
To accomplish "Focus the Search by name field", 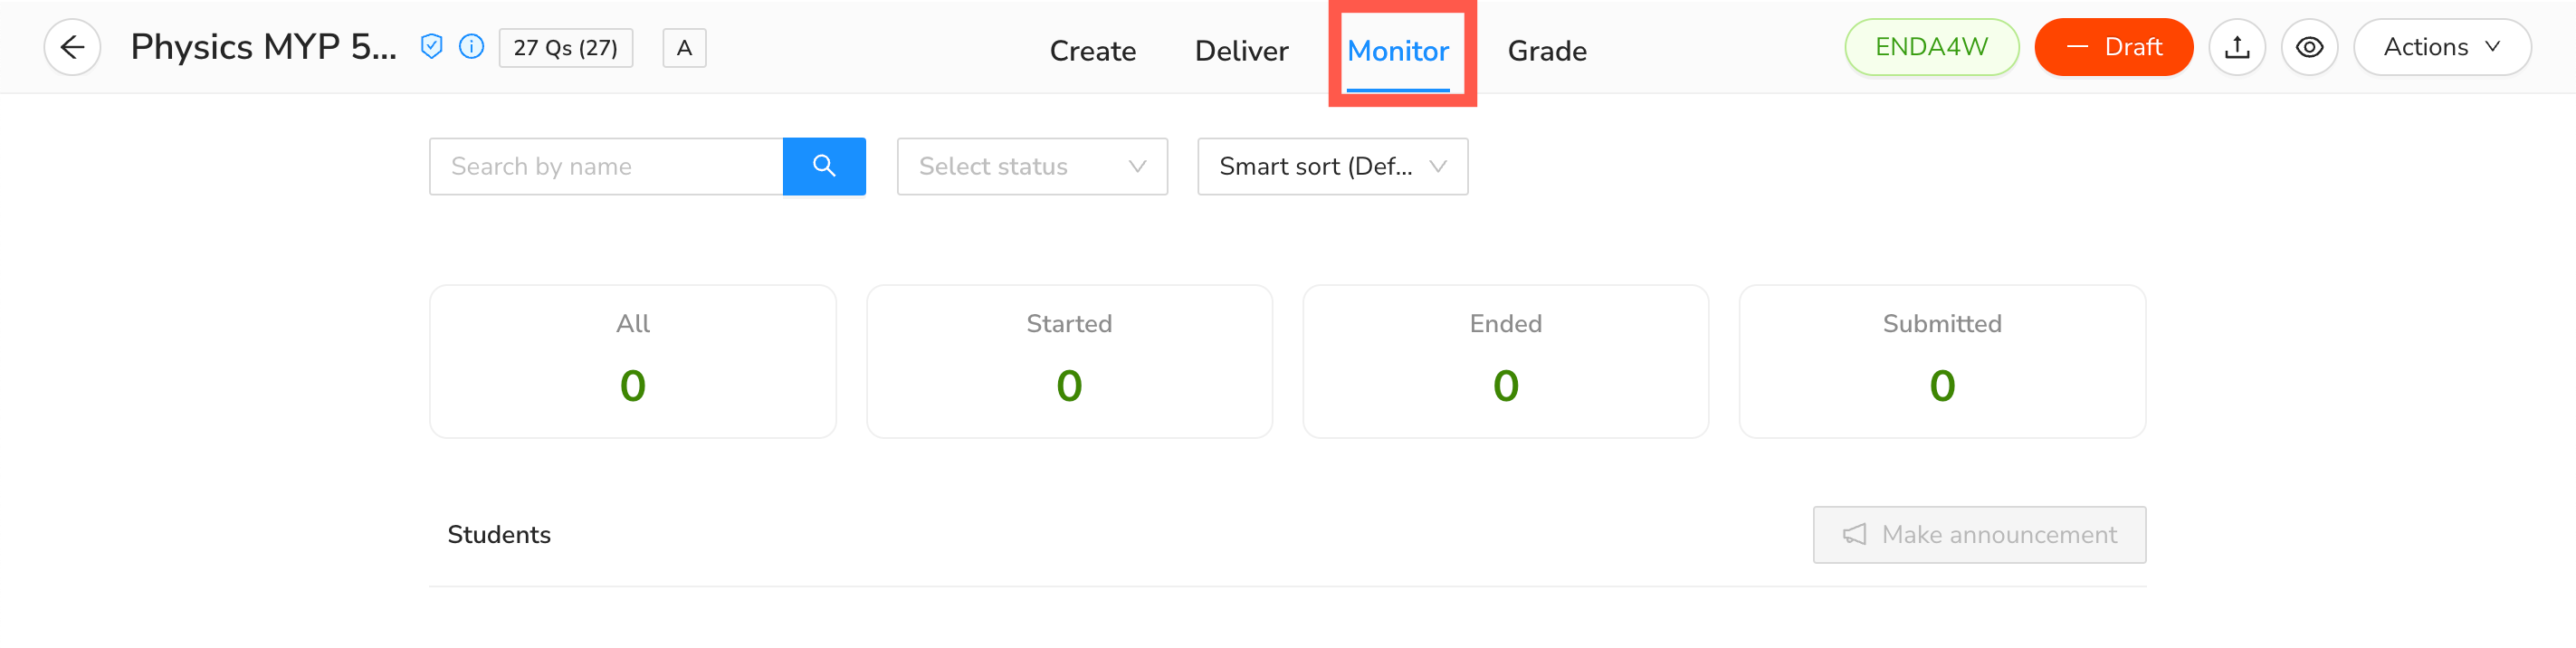I will 606,166.
